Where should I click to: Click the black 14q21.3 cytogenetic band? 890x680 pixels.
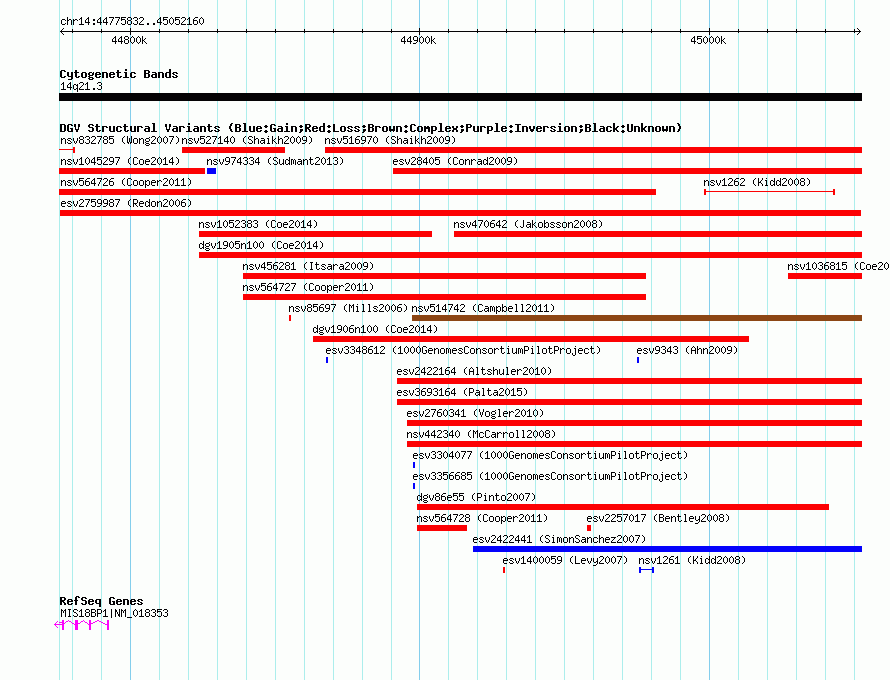tap(460, 97)
